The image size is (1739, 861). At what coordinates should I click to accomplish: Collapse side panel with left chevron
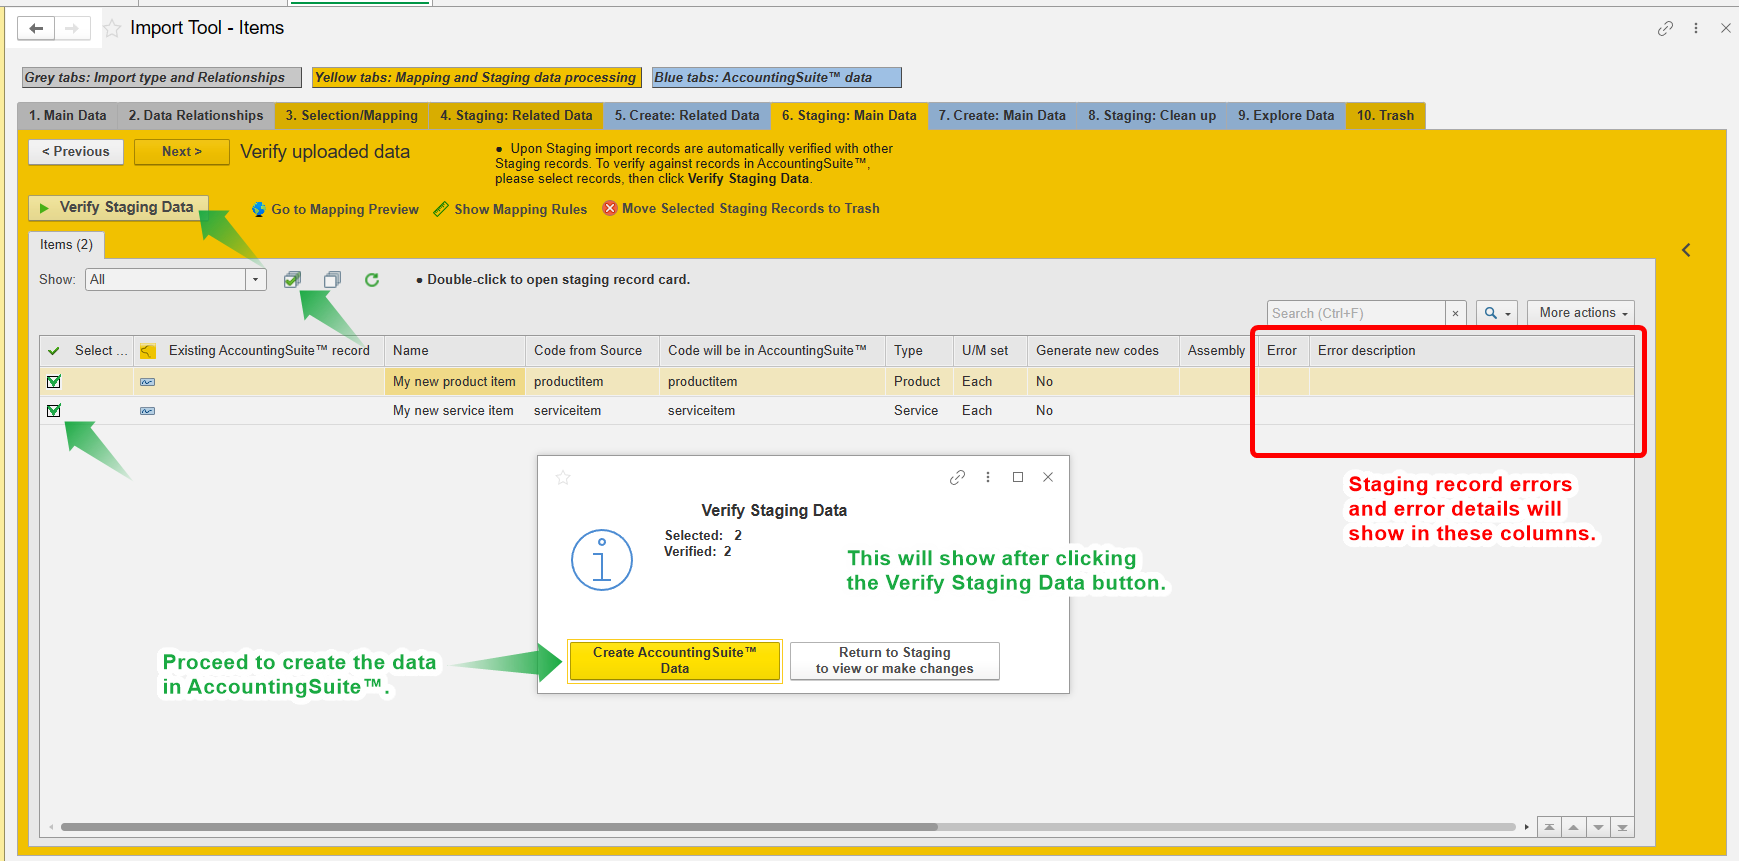coord(1686,250)
